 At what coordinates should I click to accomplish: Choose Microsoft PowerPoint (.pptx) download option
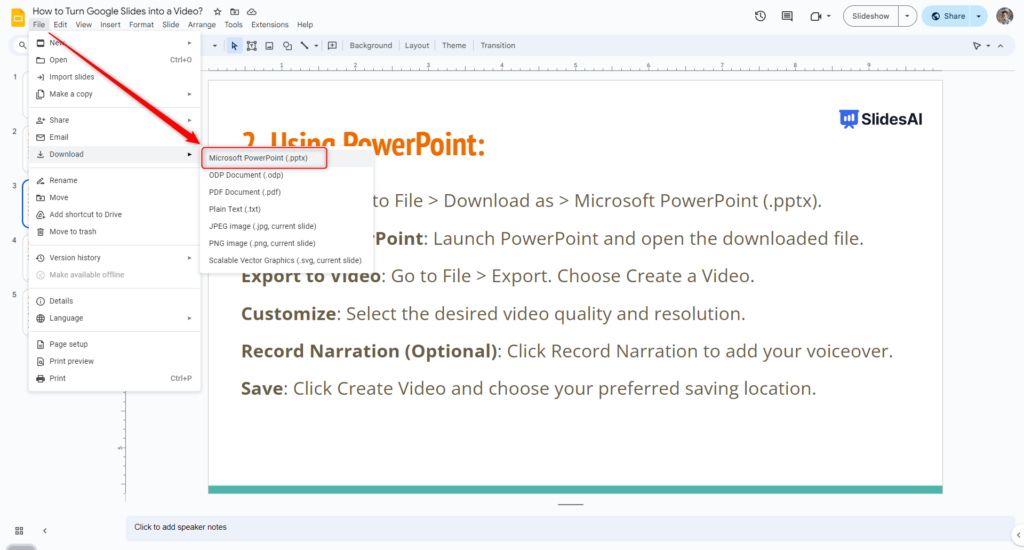(x=264, y=158)
